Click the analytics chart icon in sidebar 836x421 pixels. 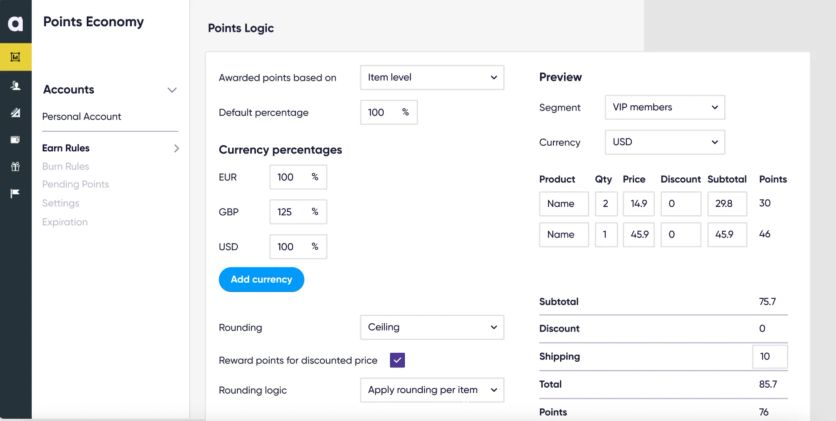pos(15,114)
